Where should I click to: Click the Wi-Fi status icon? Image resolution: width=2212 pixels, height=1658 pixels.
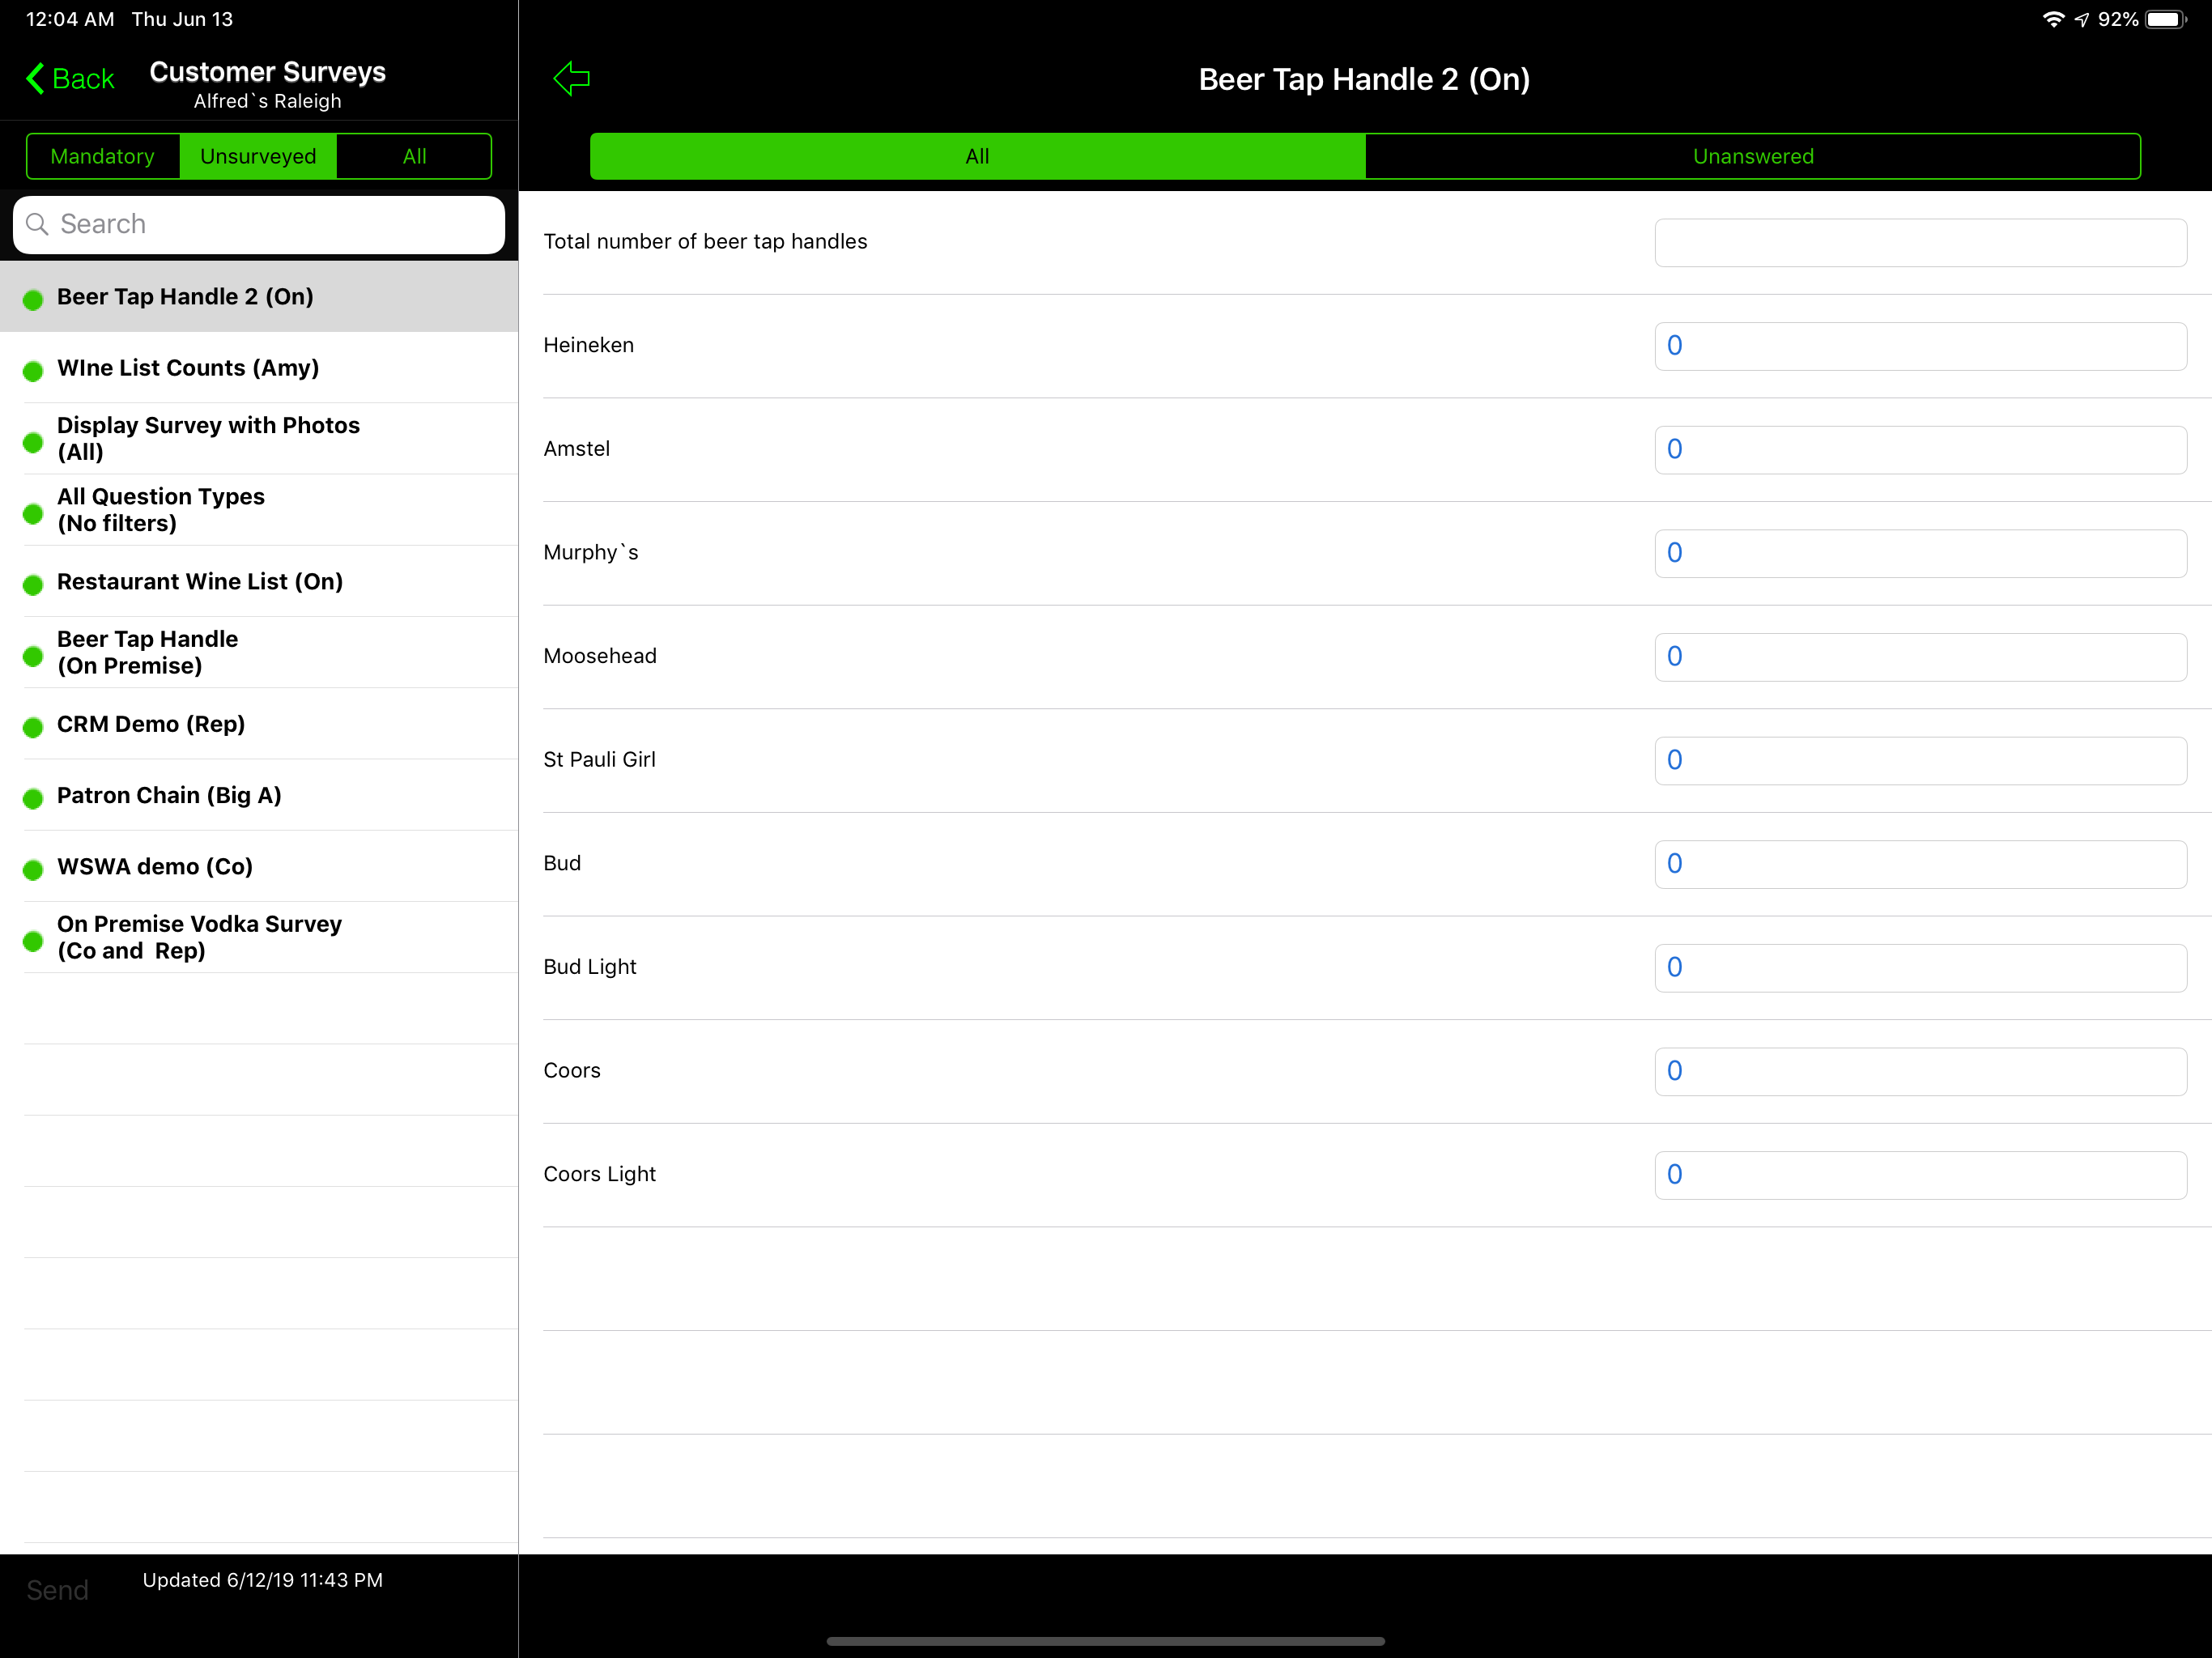2053,19
